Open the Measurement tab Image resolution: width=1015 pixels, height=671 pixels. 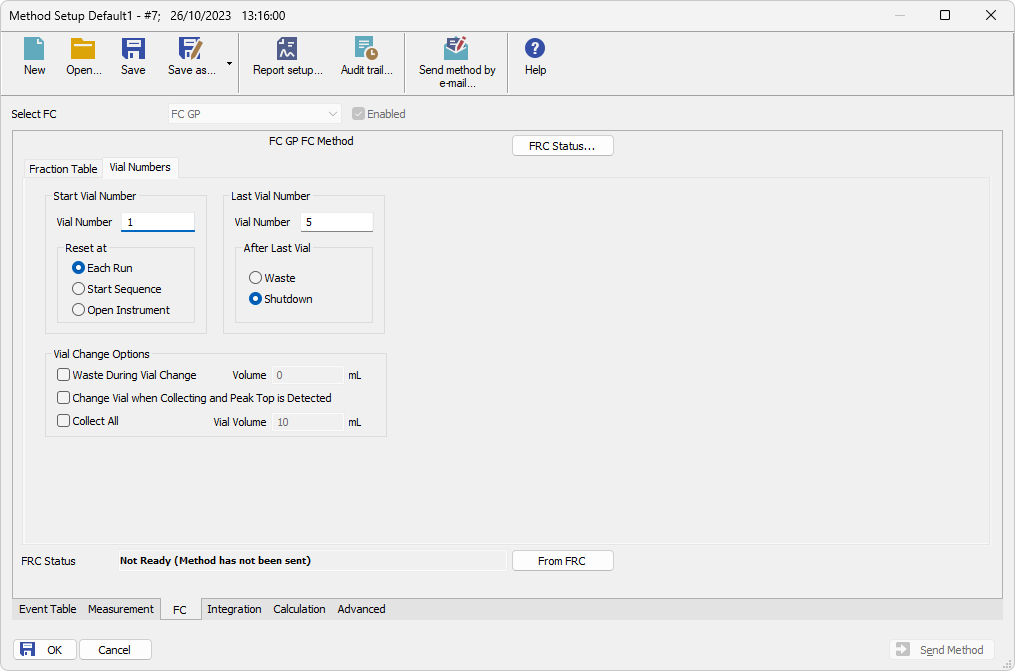click(x=121, y=609)
